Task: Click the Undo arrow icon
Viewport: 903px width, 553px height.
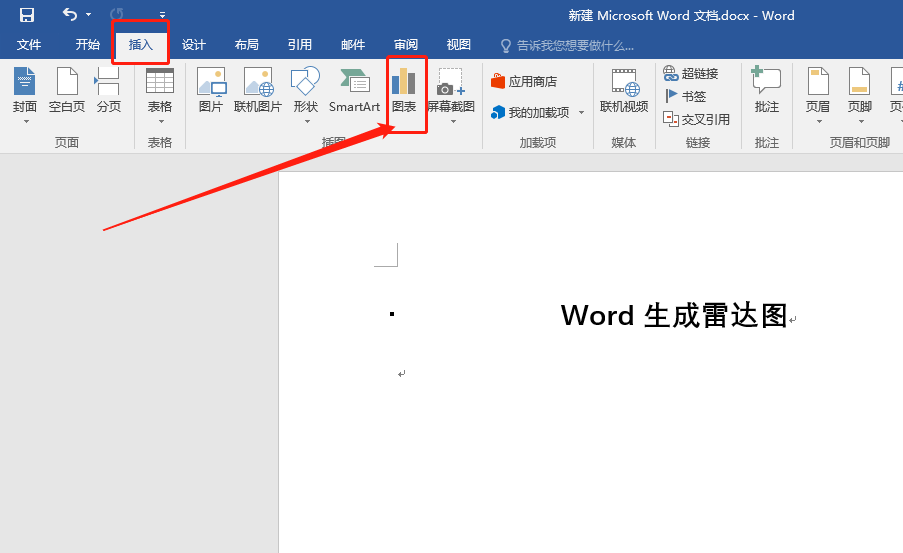Action: [x=70, y=14]
